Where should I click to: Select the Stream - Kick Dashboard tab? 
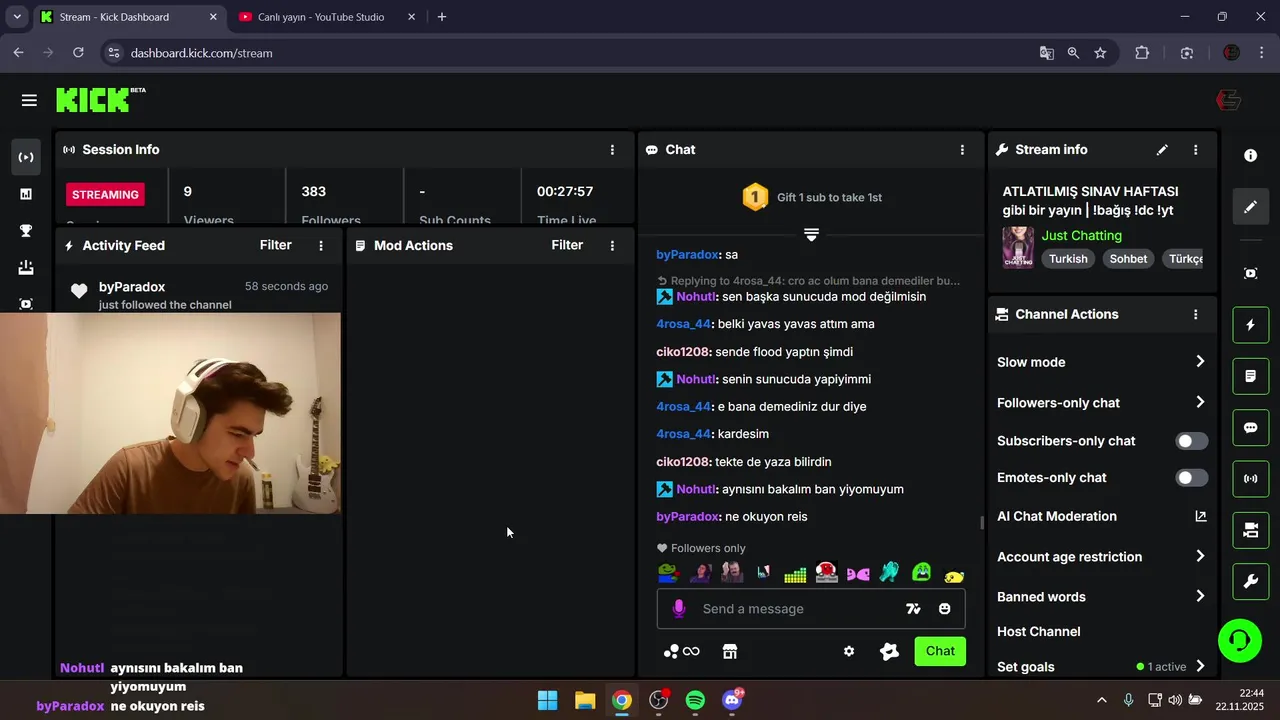pyautogui.click(x=130, y=17)
